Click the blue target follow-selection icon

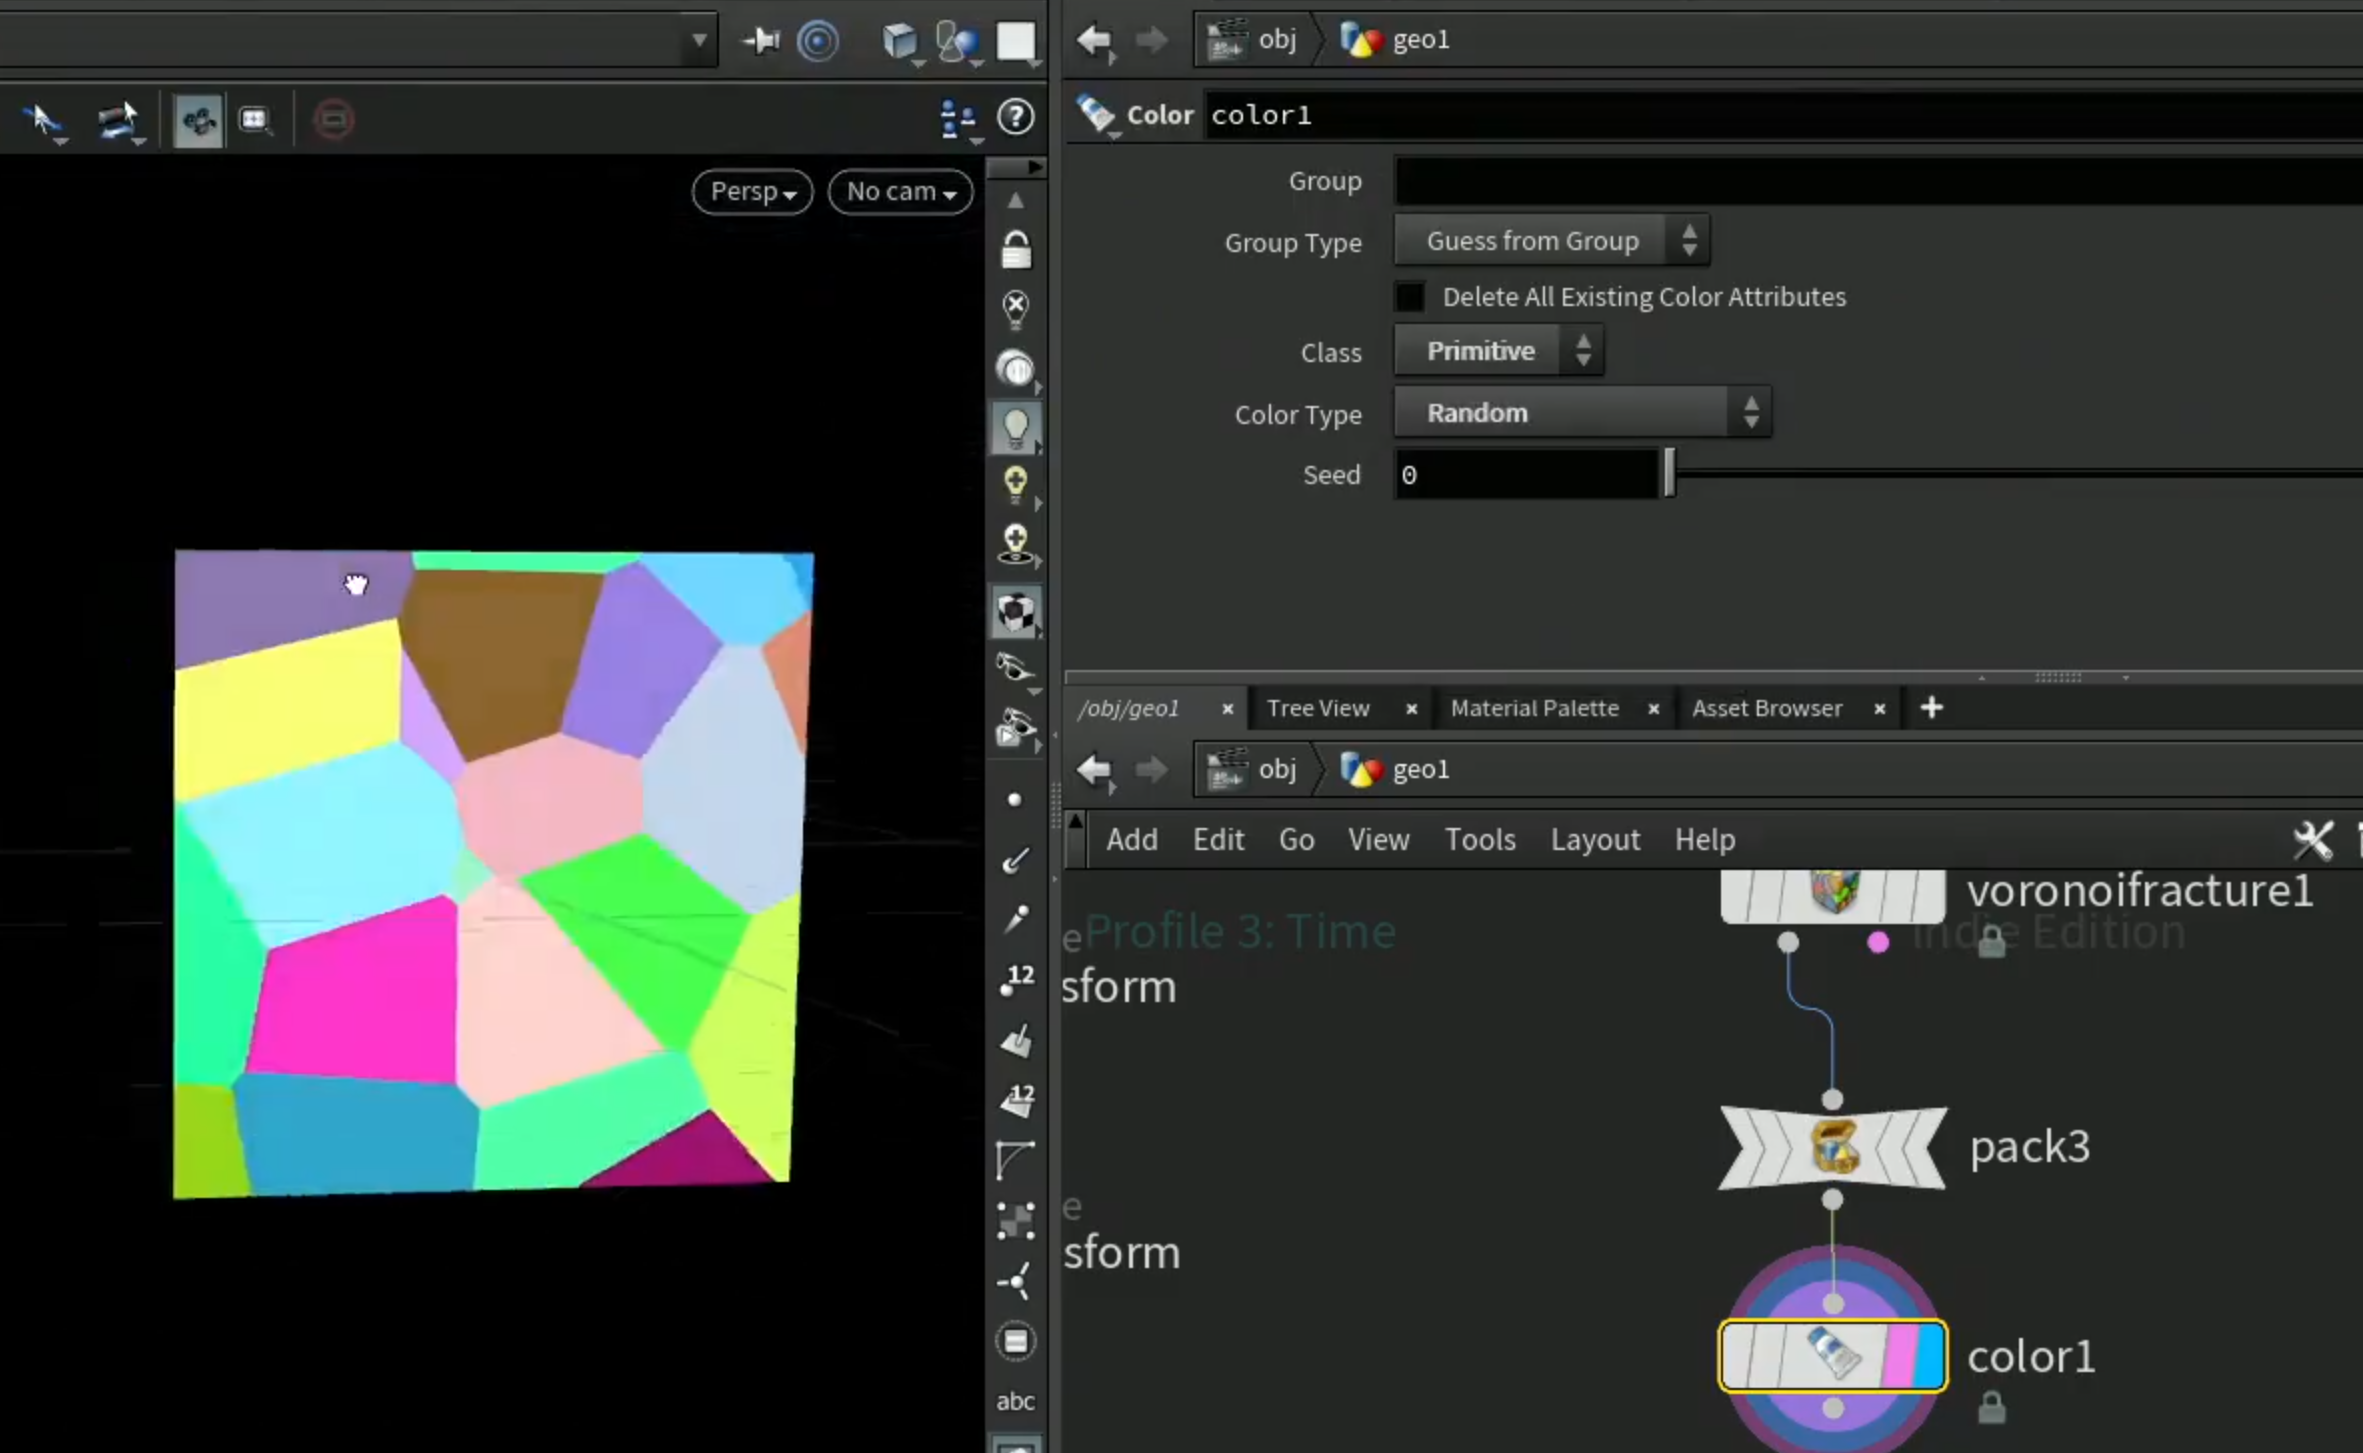click(x=818, y=40)
